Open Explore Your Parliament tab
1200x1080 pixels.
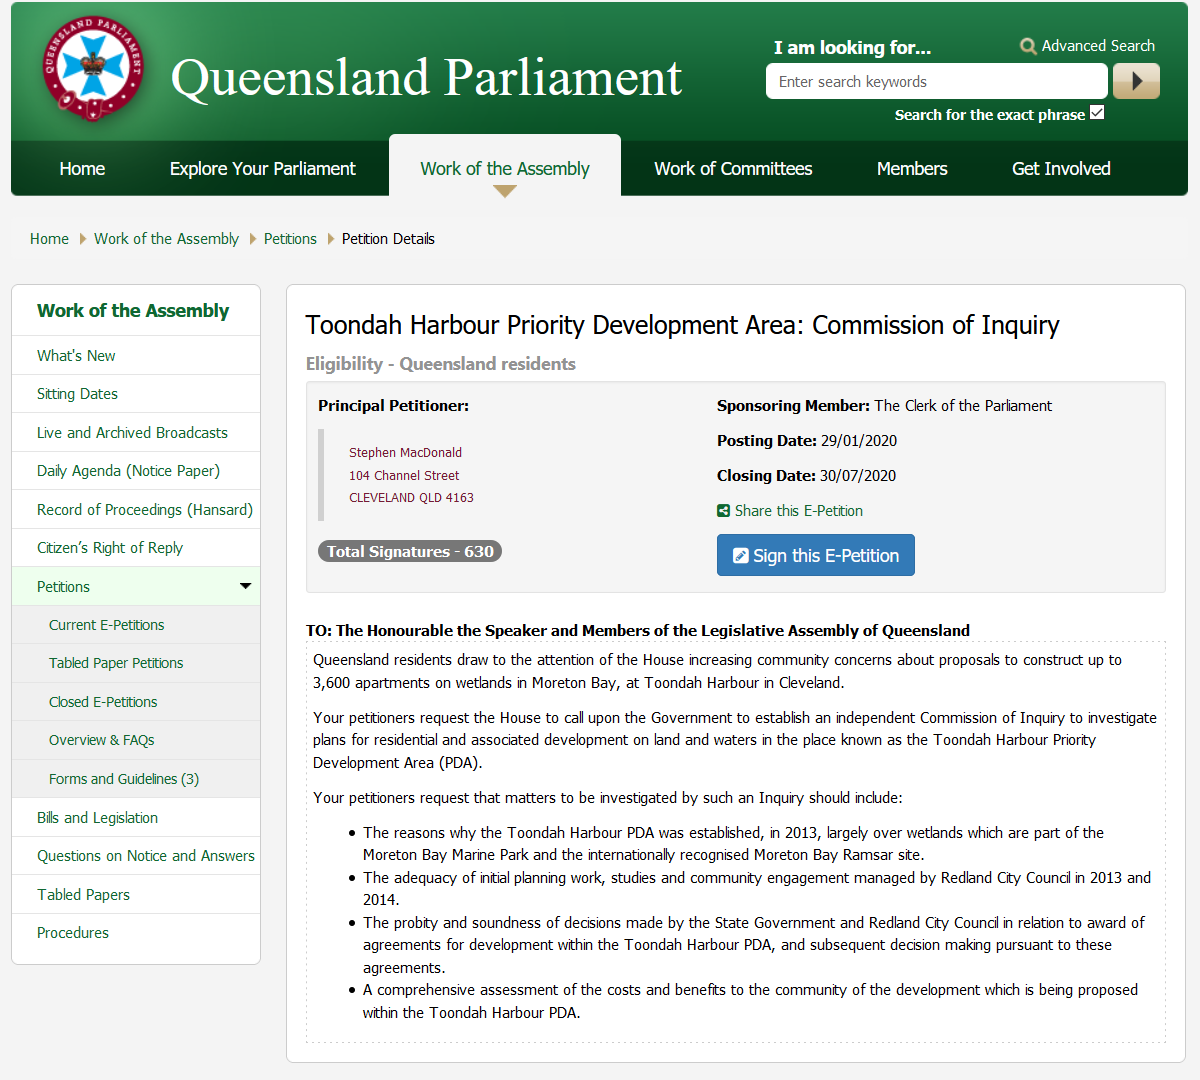(x=262, y=169)
